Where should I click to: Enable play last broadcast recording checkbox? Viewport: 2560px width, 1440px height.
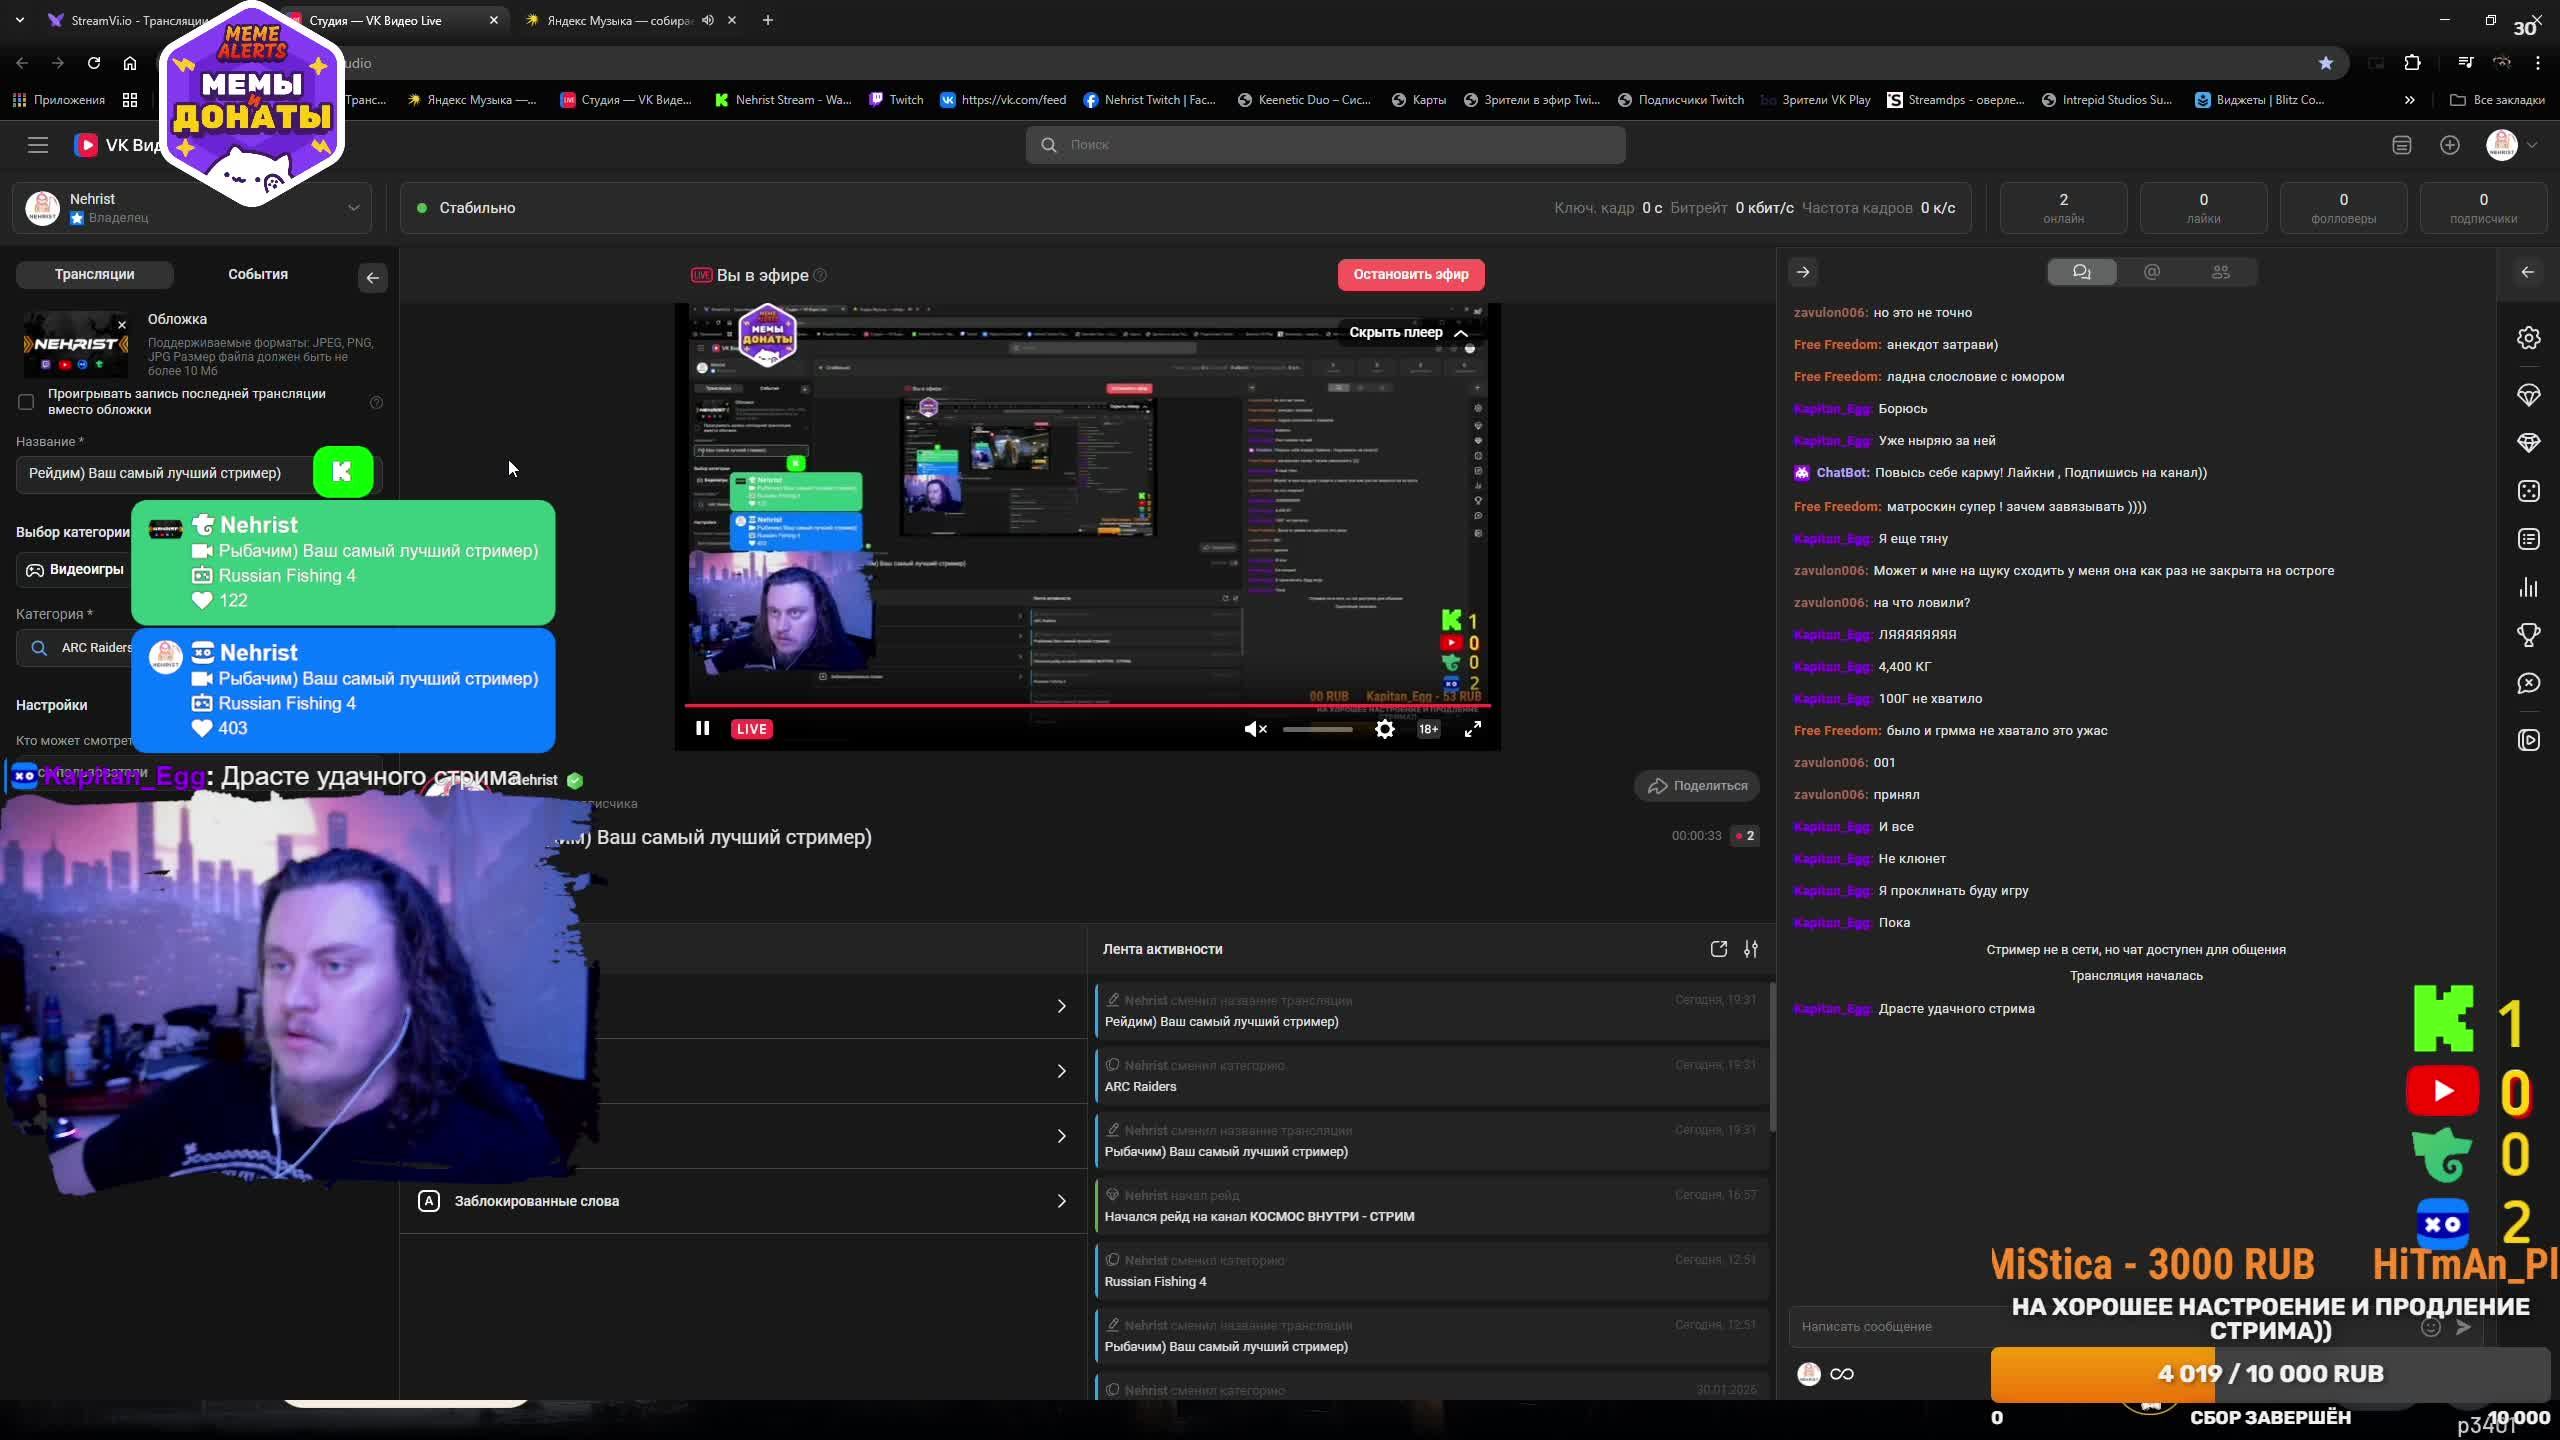(x=26, y=402)
